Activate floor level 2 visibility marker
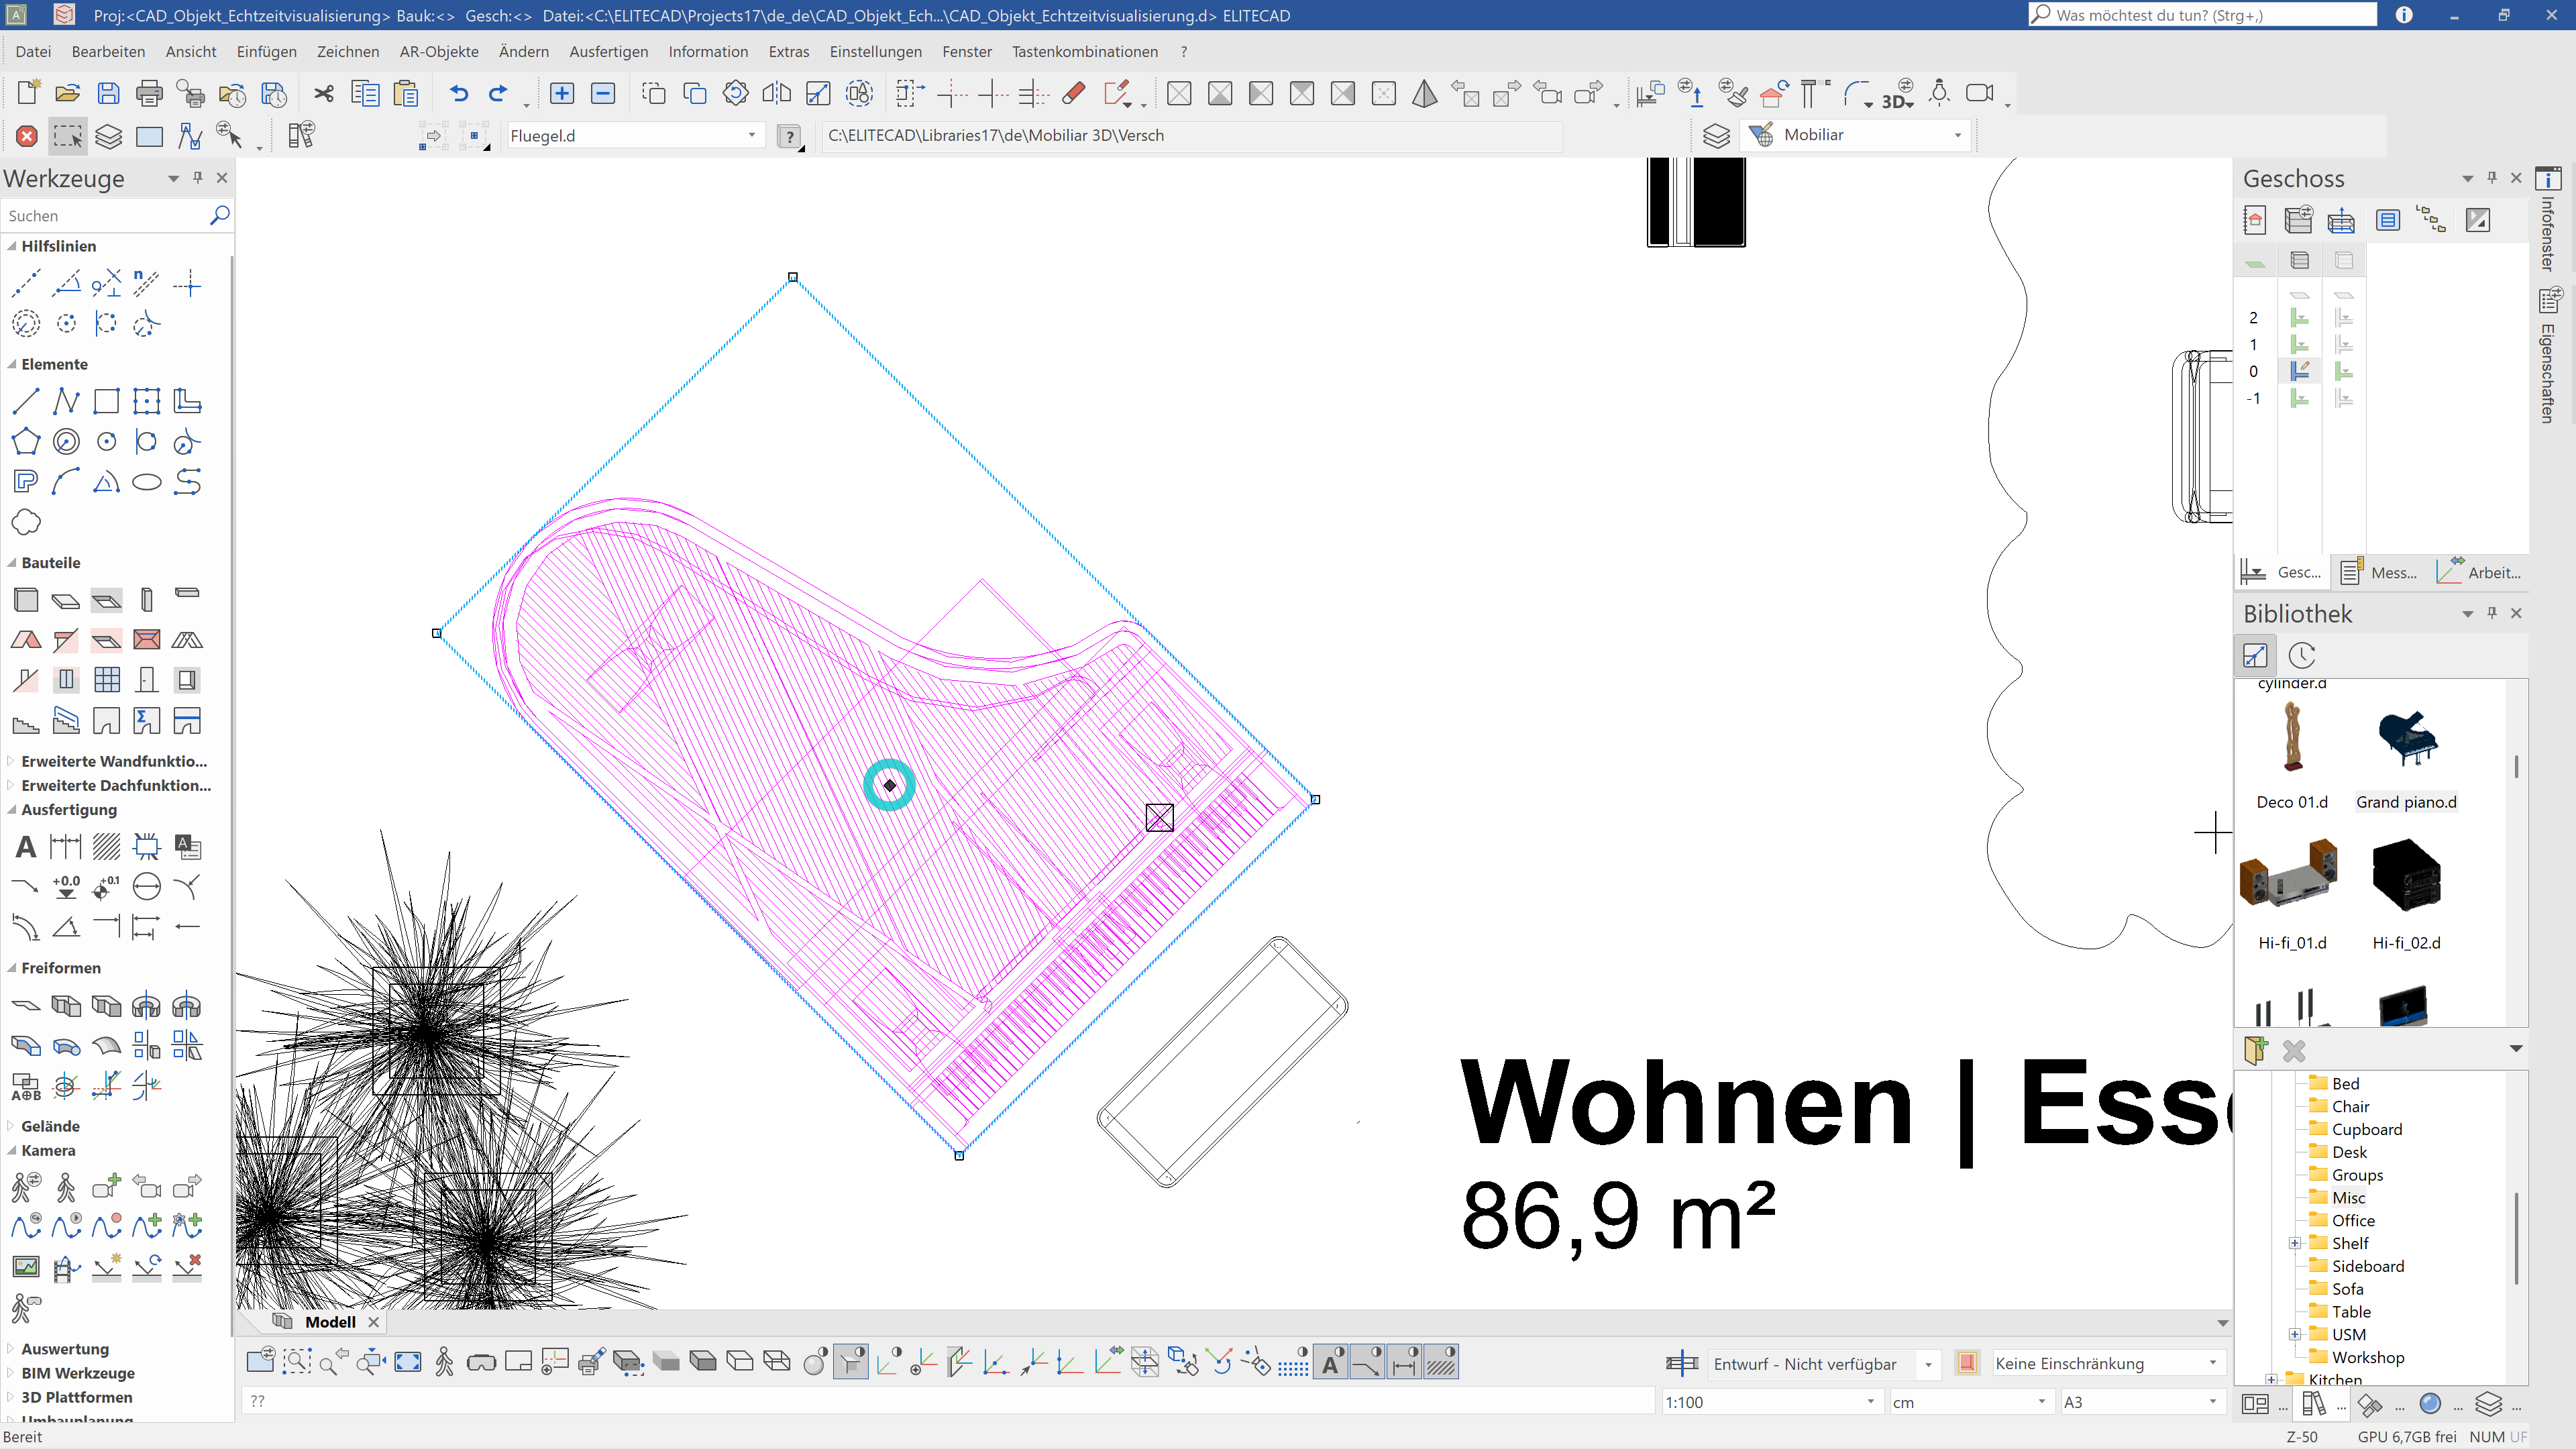This screenshot has width=2576, height=1449. pos(2300,318)
